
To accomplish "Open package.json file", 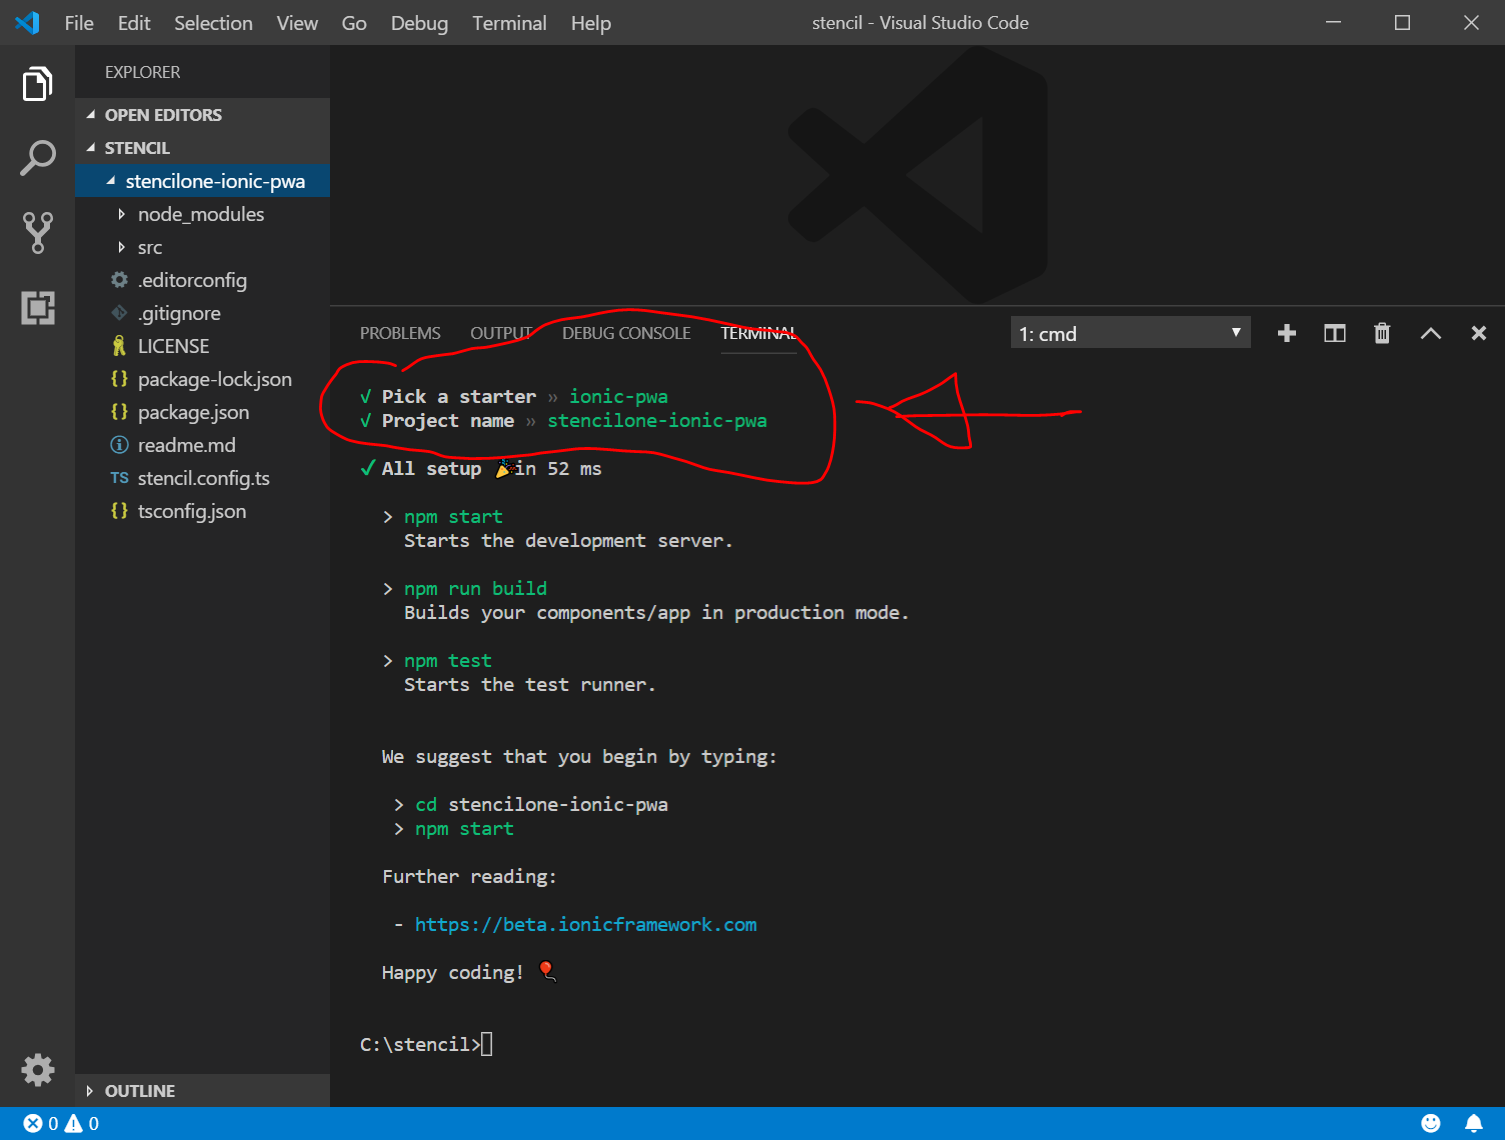I will (x=202, y=412).
